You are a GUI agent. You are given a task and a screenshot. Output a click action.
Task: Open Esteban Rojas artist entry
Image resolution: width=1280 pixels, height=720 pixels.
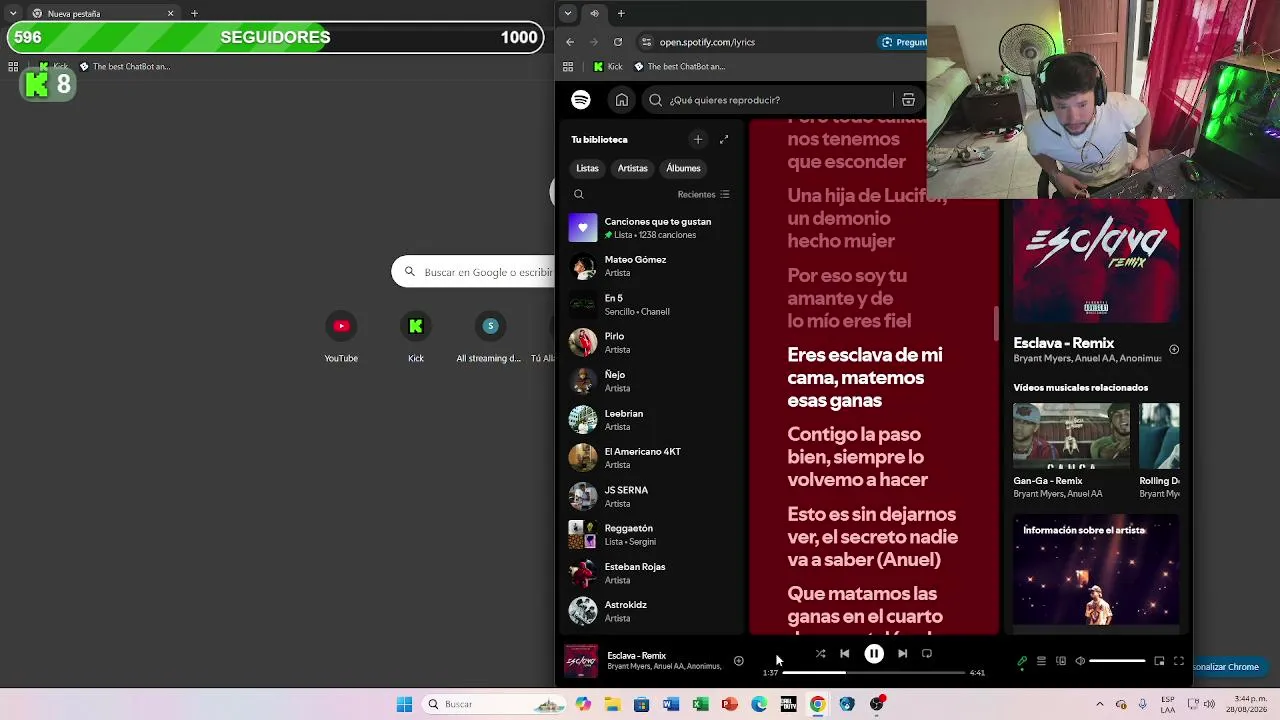click(x=652, y=573)
